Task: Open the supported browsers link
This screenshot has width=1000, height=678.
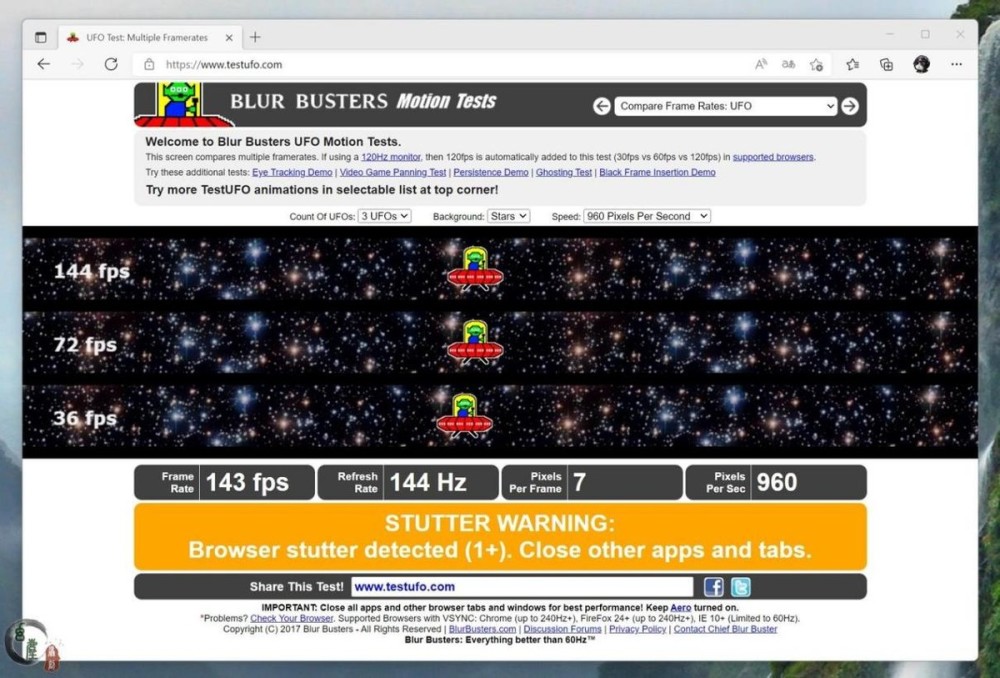Action: [773, 157]
